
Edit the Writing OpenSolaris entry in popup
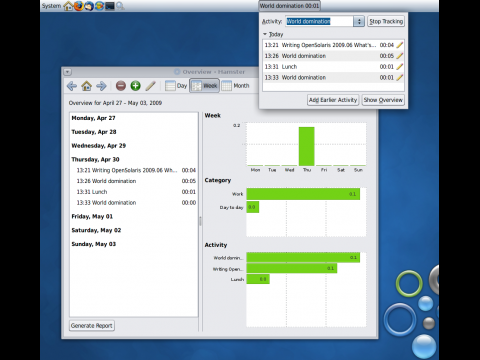(x=399, y=45)
